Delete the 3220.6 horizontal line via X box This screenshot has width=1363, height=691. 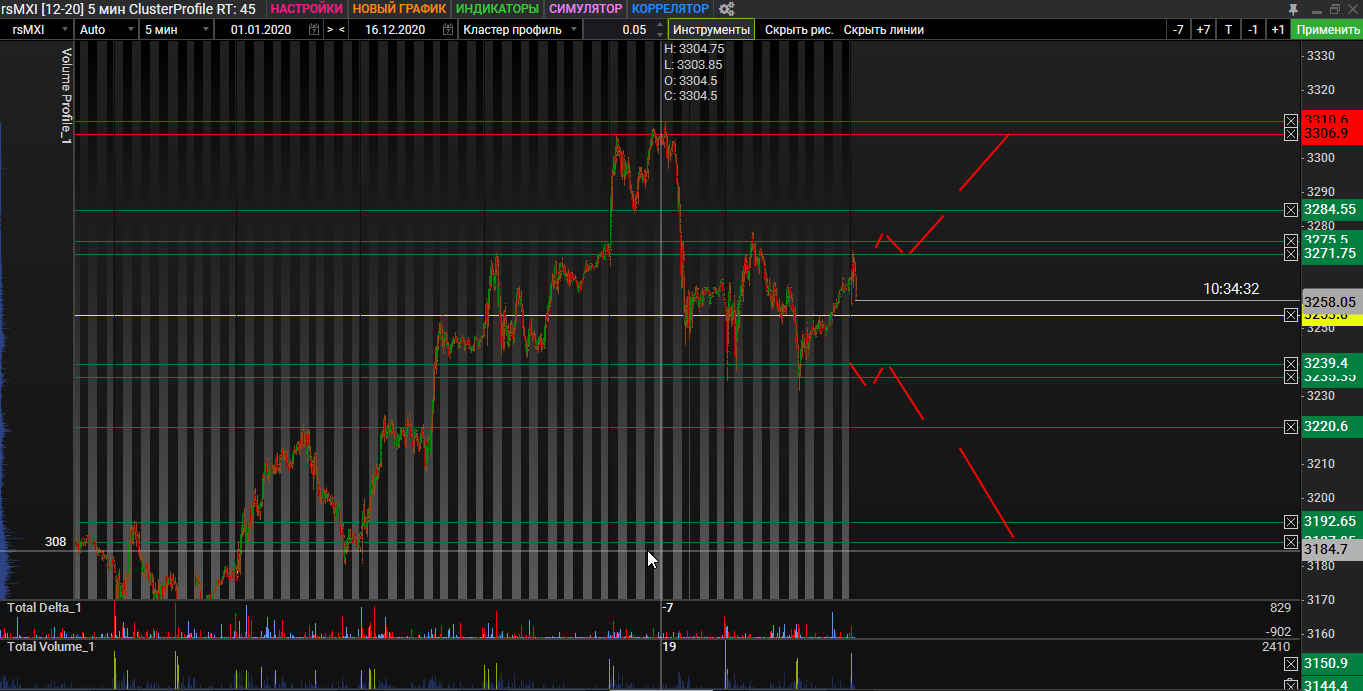[x=1291, y=428]
